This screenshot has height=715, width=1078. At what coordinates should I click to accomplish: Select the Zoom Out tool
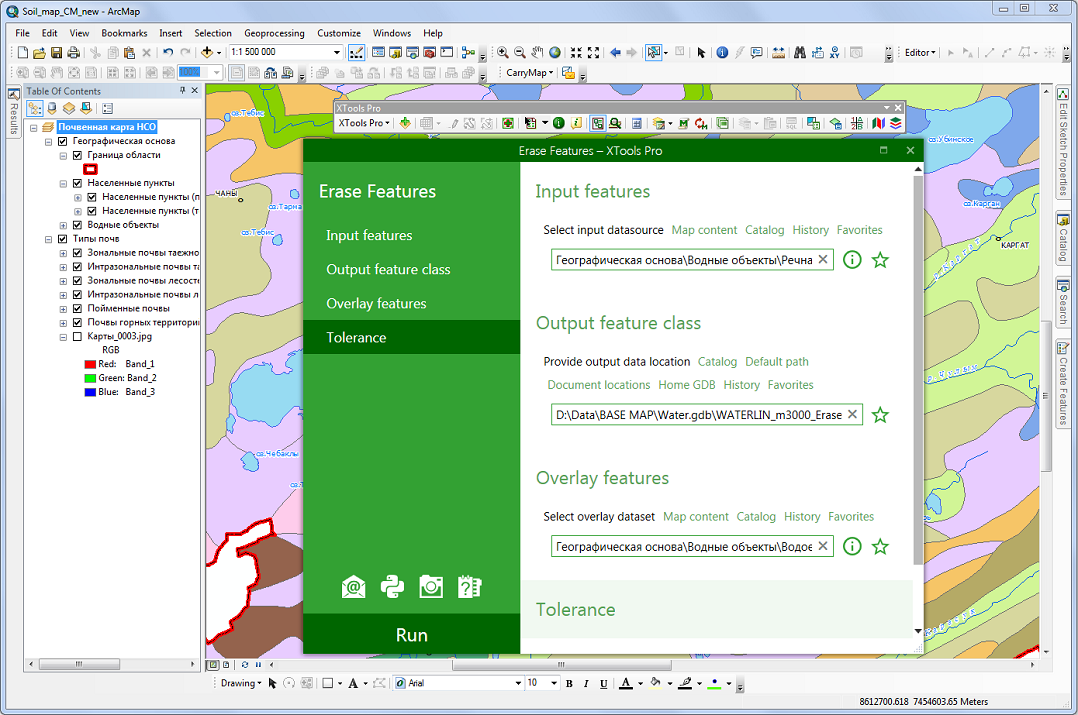tap(520, 52)
